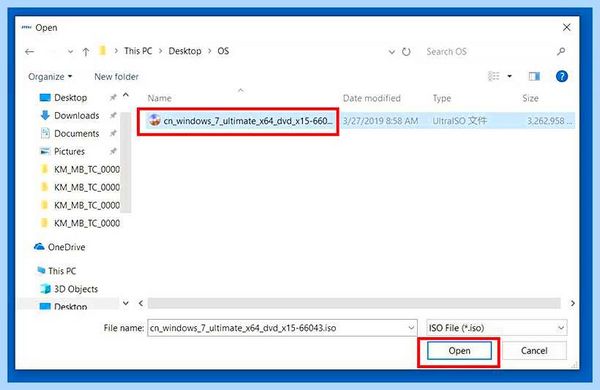Viewport: 600px width, 390px height.
Task: Select 3D Objects under This PC
Action: (69, 289)
